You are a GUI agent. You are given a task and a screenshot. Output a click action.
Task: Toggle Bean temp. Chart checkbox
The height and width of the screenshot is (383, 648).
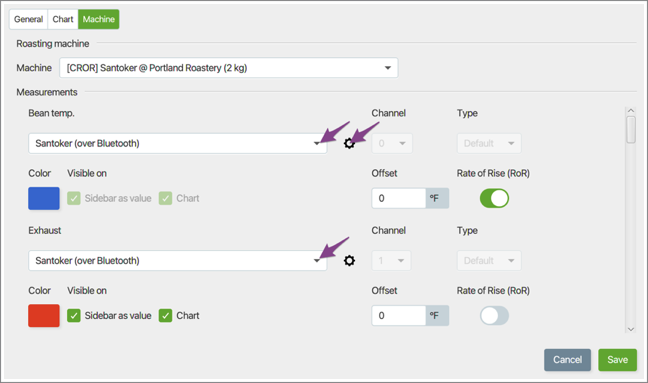[x=165, y=198]
